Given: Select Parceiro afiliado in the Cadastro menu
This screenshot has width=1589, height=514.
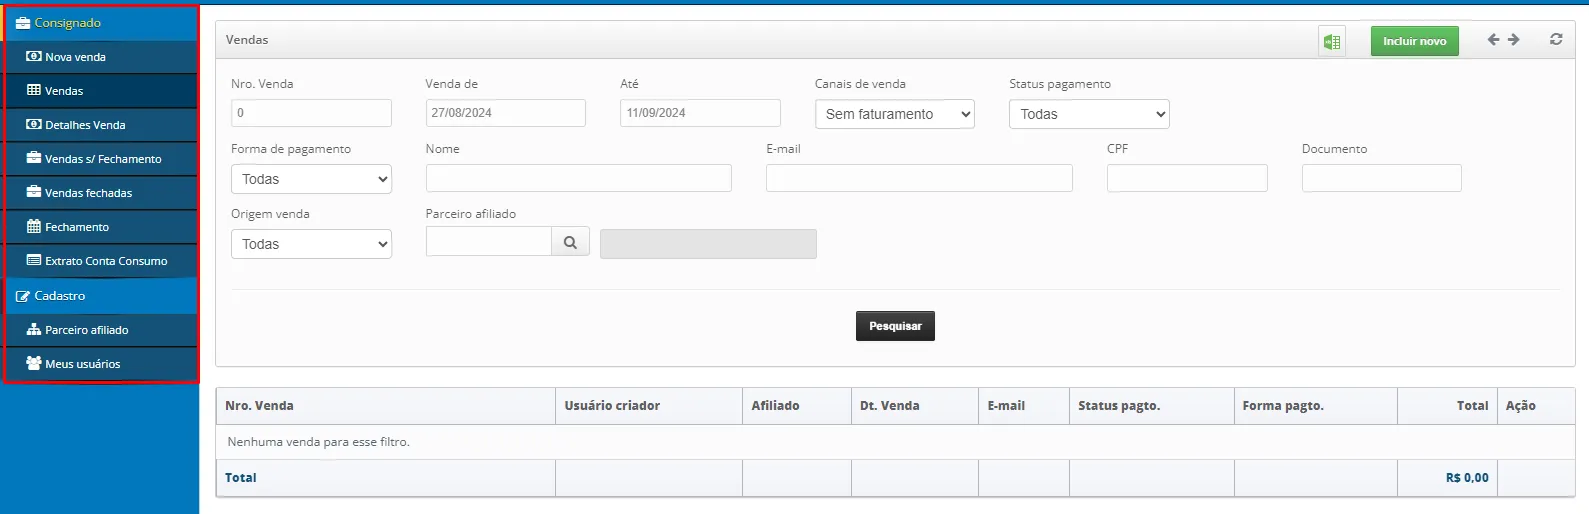Looking at the screenshot, I should (86, 330).
